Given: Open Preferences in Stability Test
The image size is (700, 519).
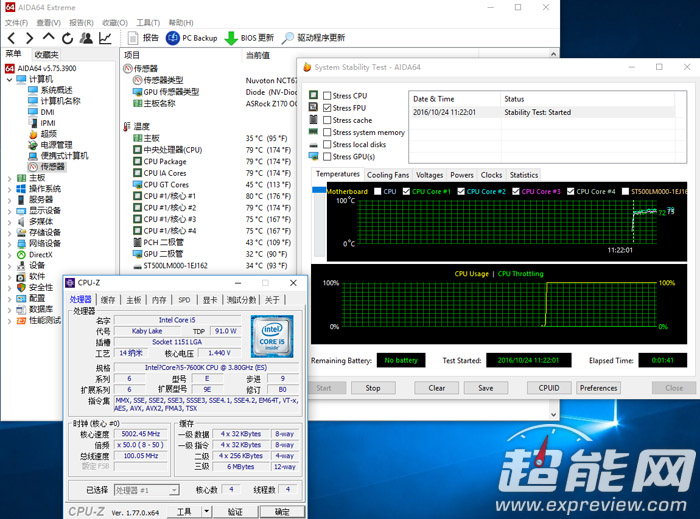Looking at the screenshot, I should [x=599, y=388].
